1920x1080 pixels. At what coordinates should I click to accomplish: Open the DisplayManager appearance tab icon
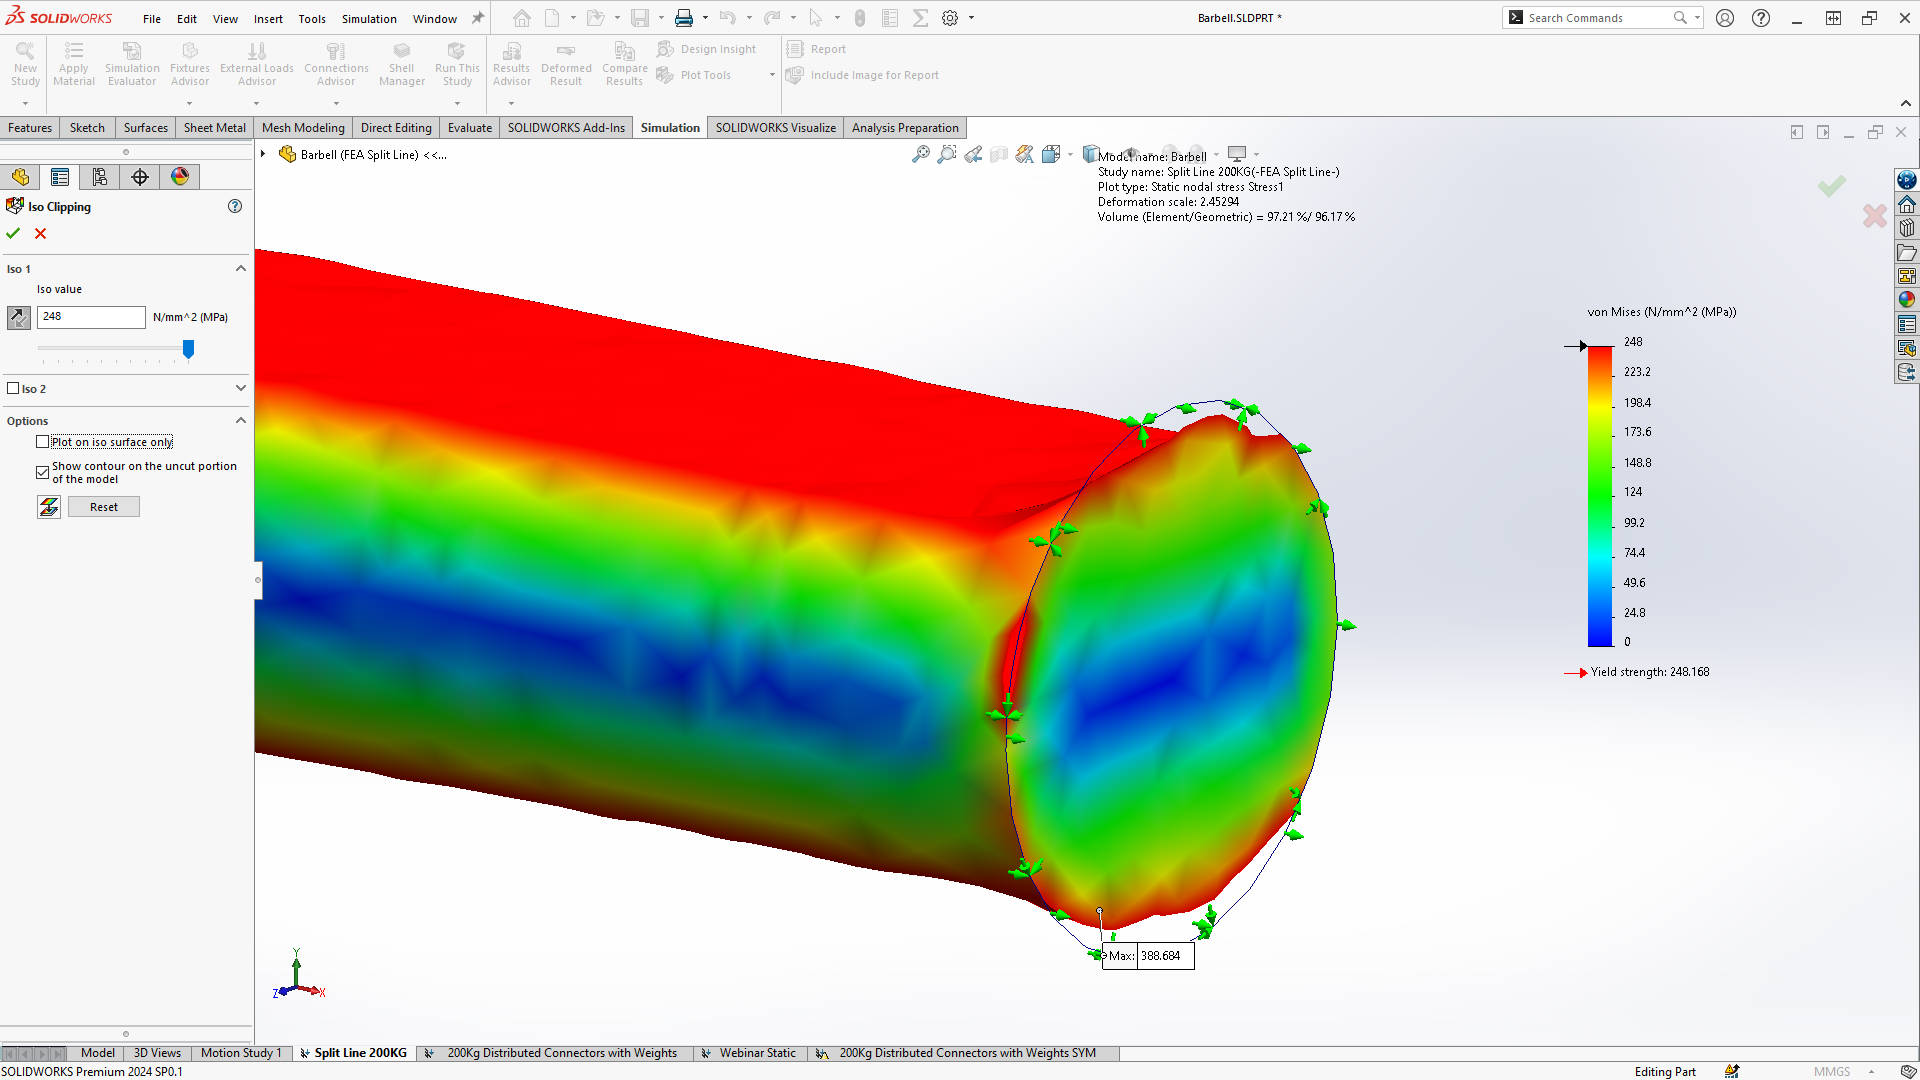(180, 177)
